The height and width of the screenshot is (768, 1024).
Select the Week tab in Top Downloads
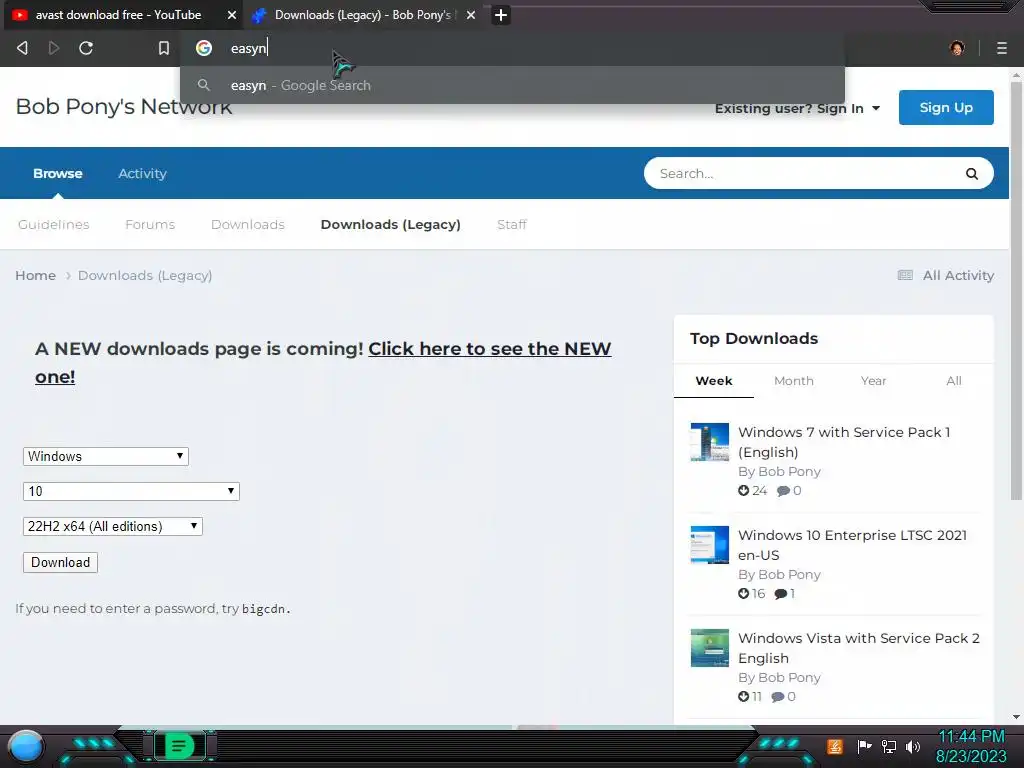point(714,381)
